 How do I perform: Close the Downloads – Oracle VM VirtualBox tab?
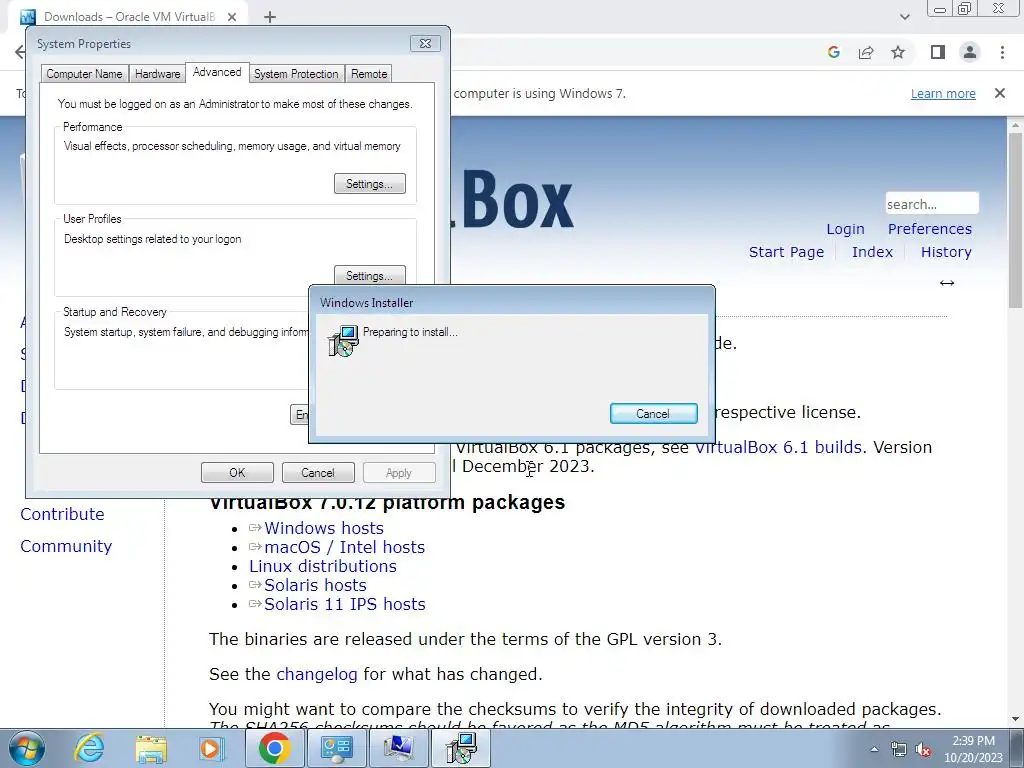(232, 17)
